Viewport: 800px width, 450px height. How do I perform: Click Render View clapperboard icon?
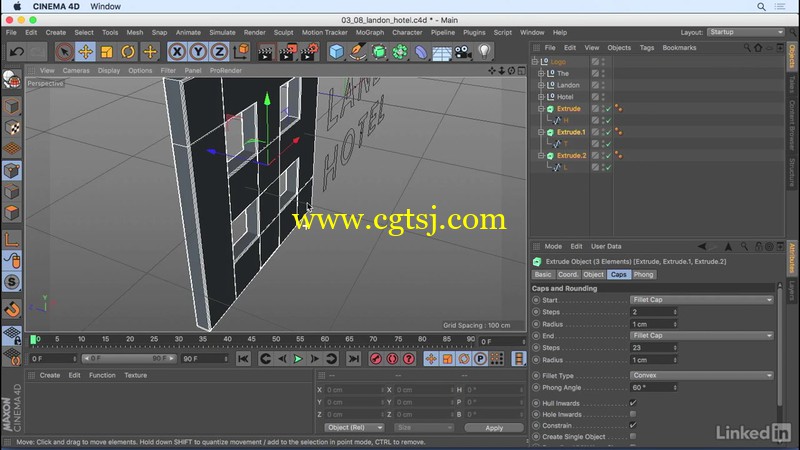click(265, 52)
